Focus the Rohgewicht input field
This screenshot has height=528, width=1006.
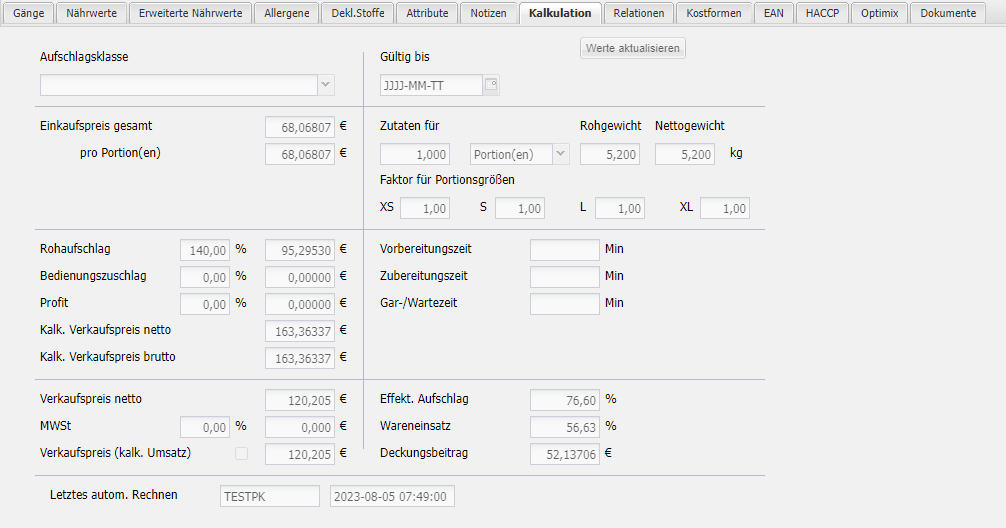tap(609, 154)
